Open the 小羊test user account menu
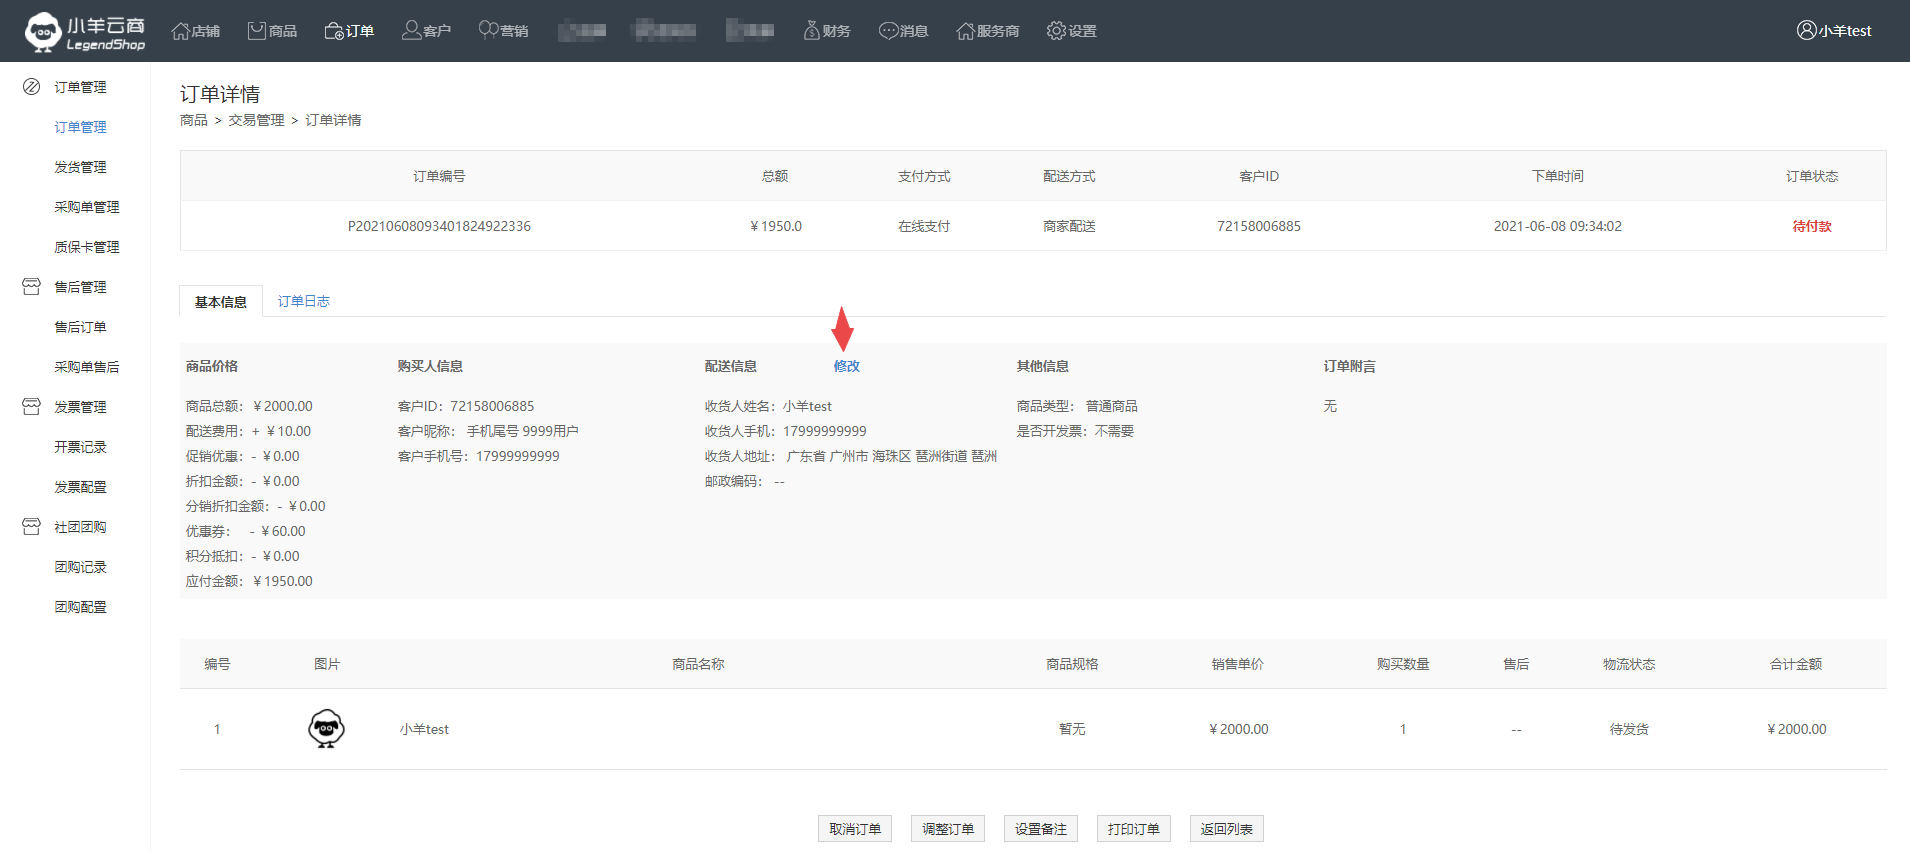Viewport: 1910px width, 851px height. [x=1834, y=31]
